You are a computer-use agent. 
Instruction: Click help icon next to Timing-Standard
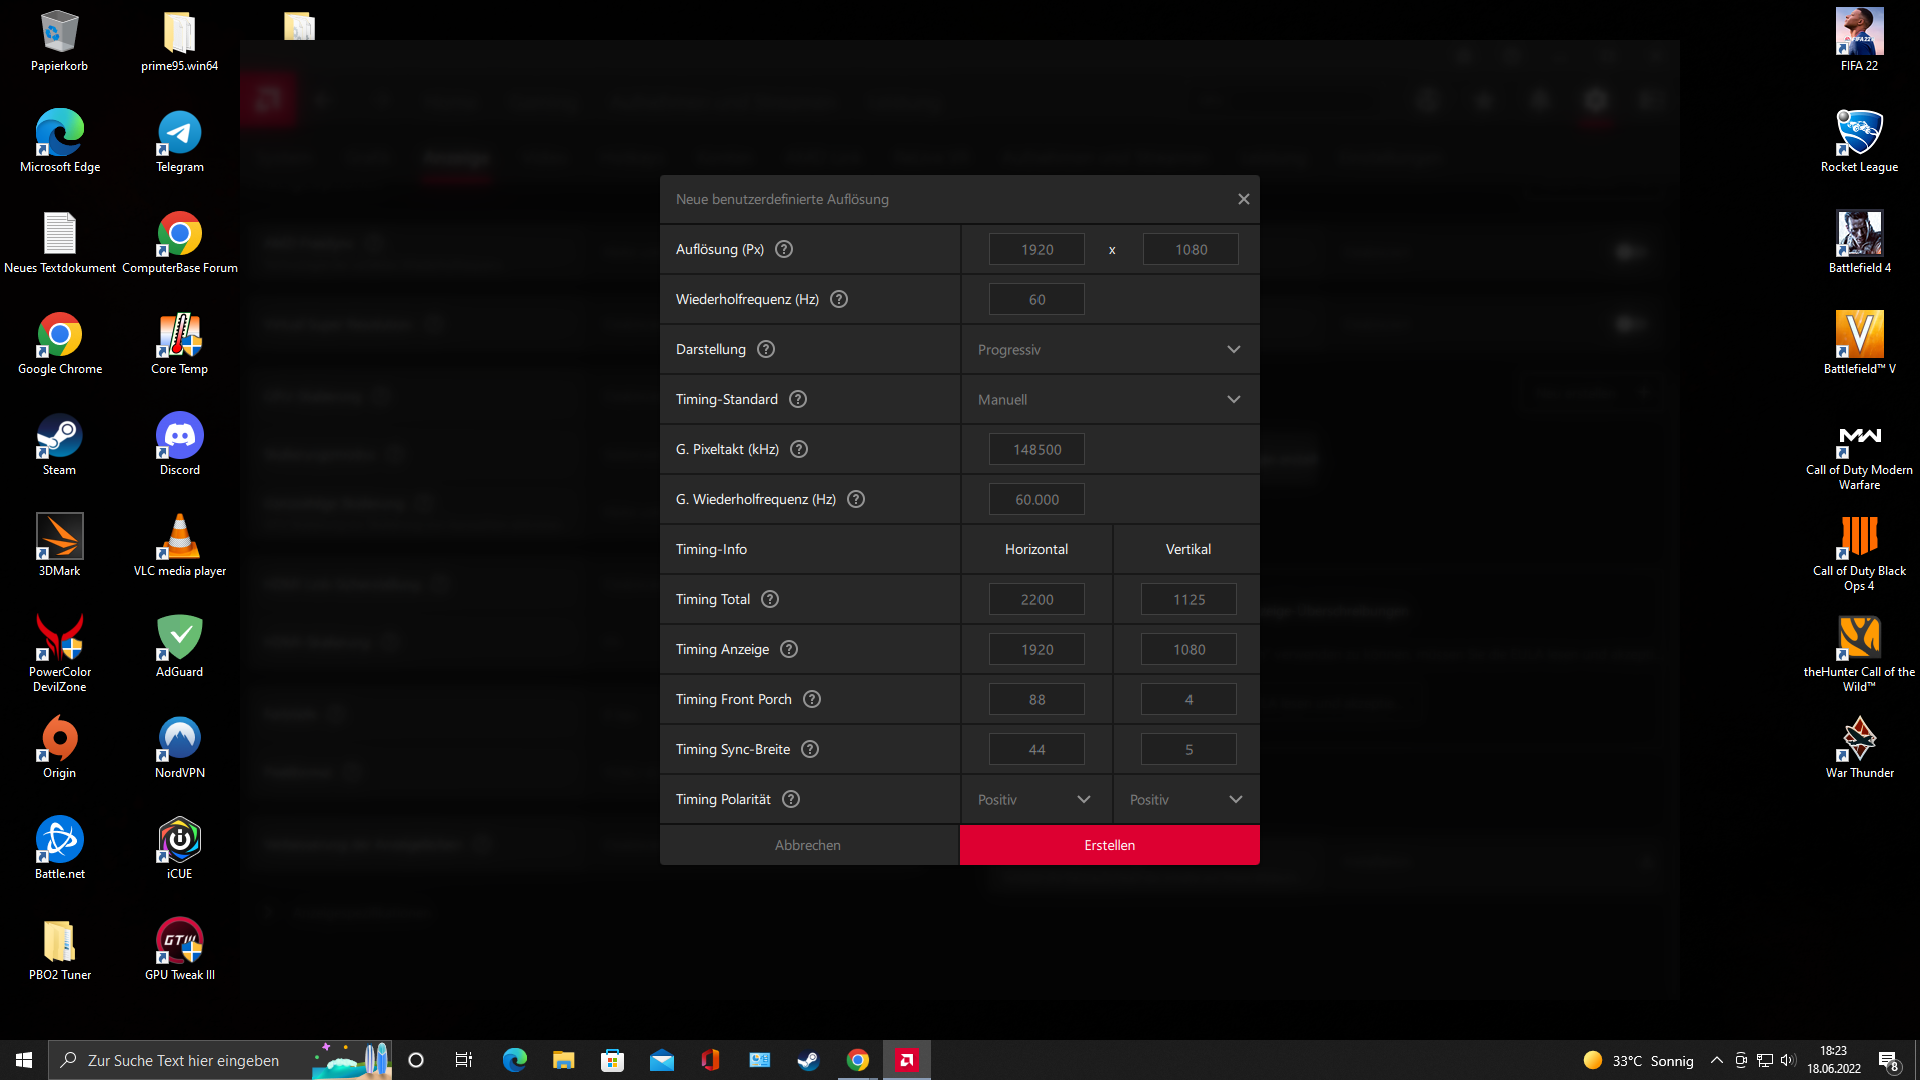tap(798, 399)
